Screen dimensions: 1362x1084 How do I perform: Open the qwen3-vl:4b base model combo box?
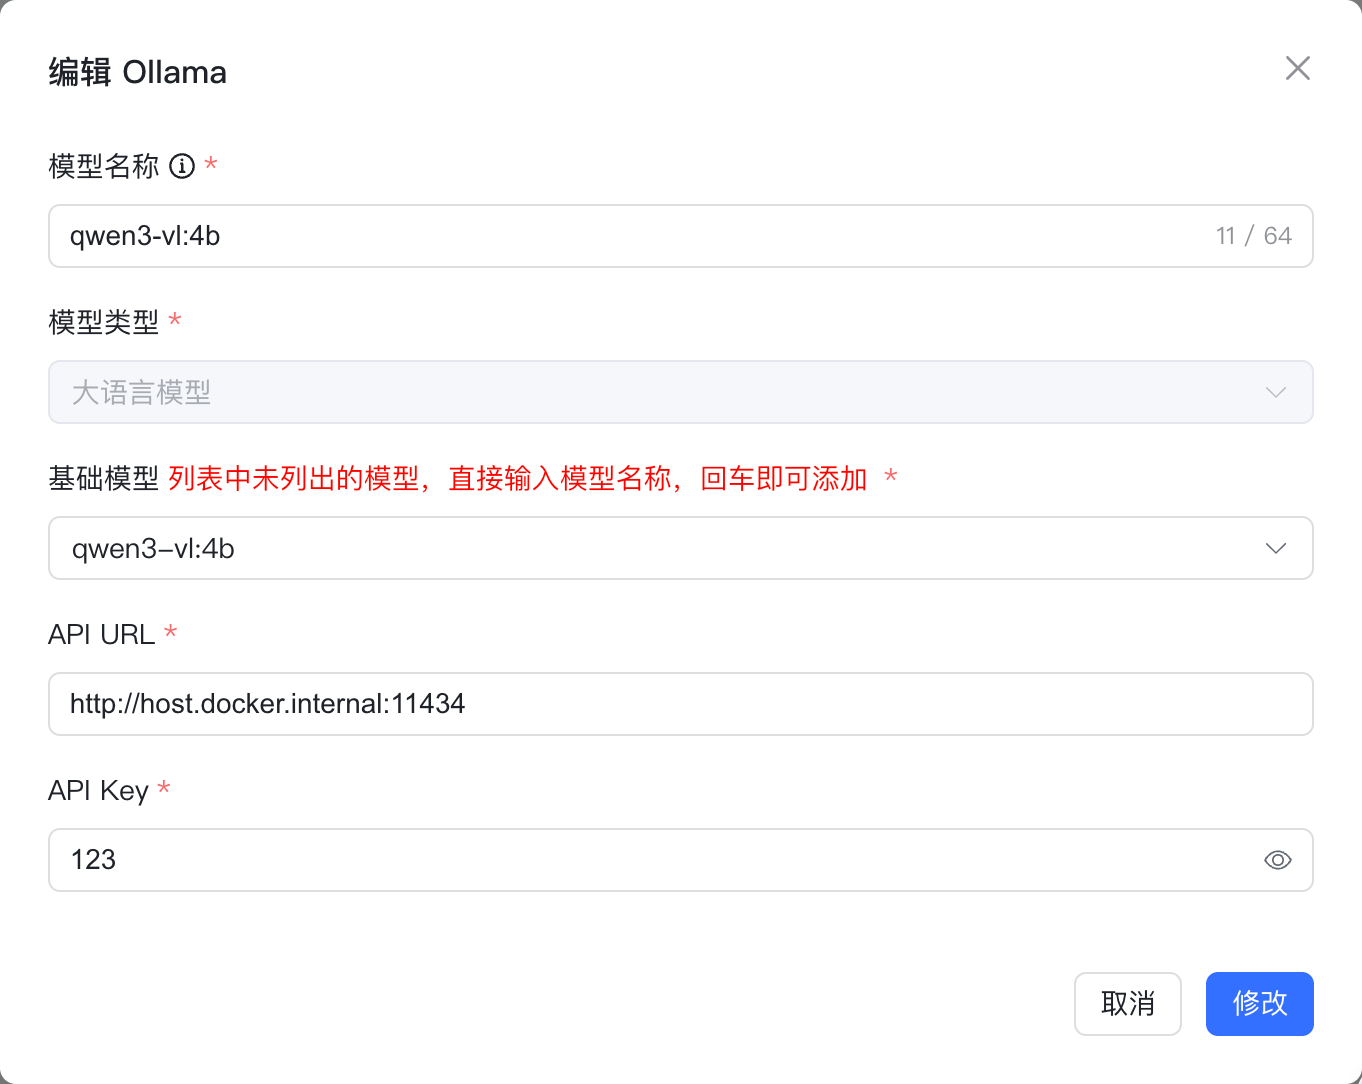(650, 548)
